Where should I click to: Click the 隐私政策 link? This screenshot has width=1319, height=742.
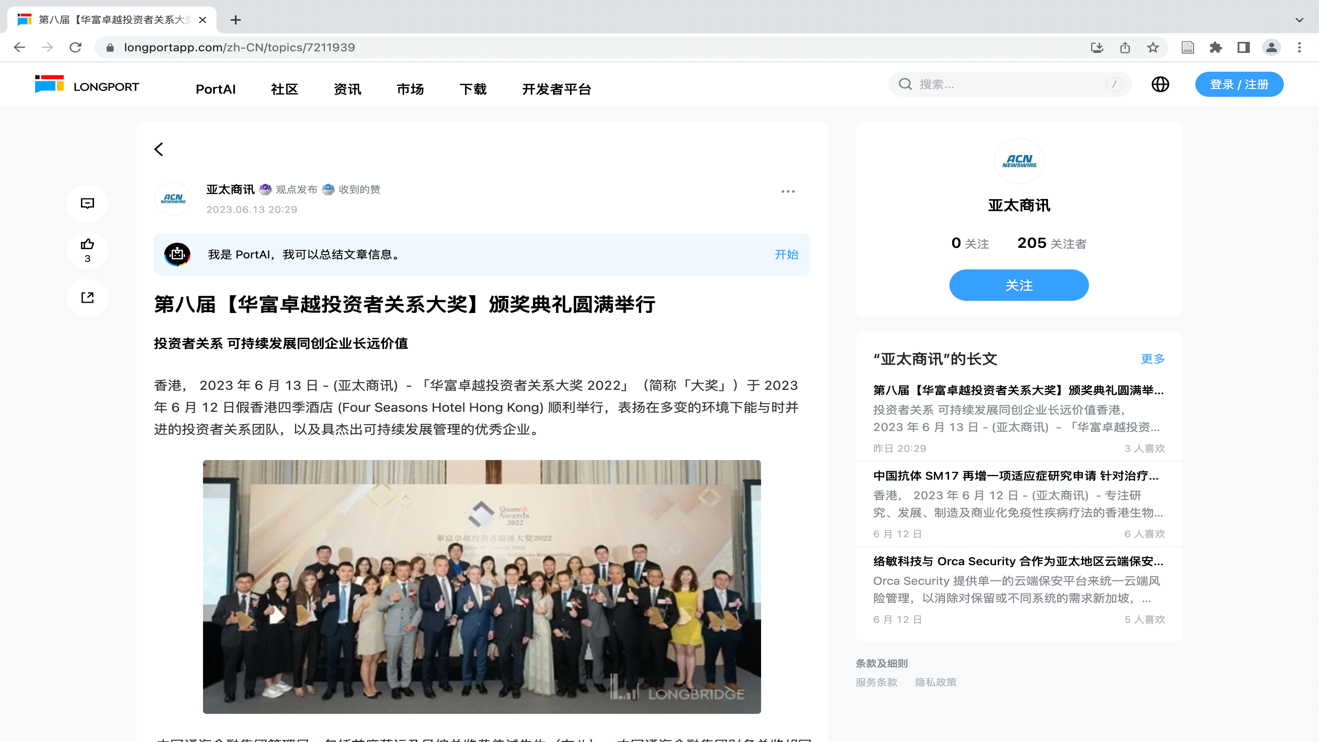coord(936,682)
